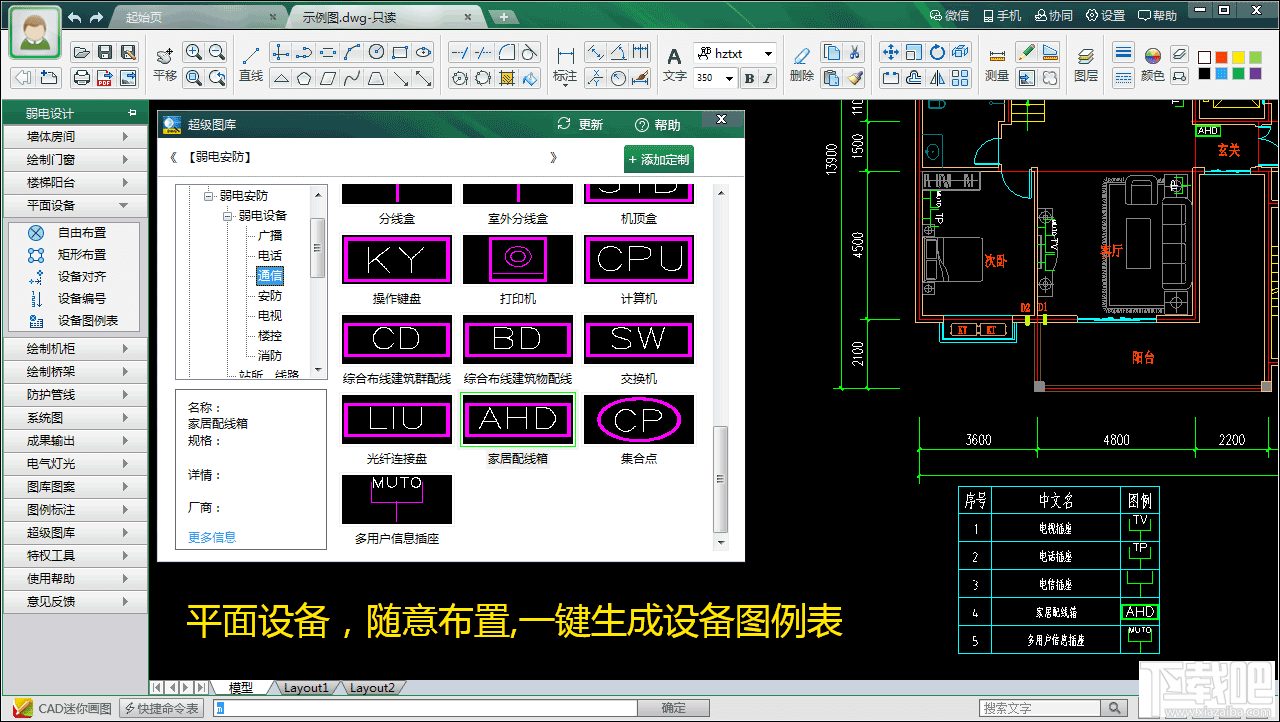Toggle the italic text button
Image resolution: width=1280 pixels, height=722 pixels.
[769, 78]
